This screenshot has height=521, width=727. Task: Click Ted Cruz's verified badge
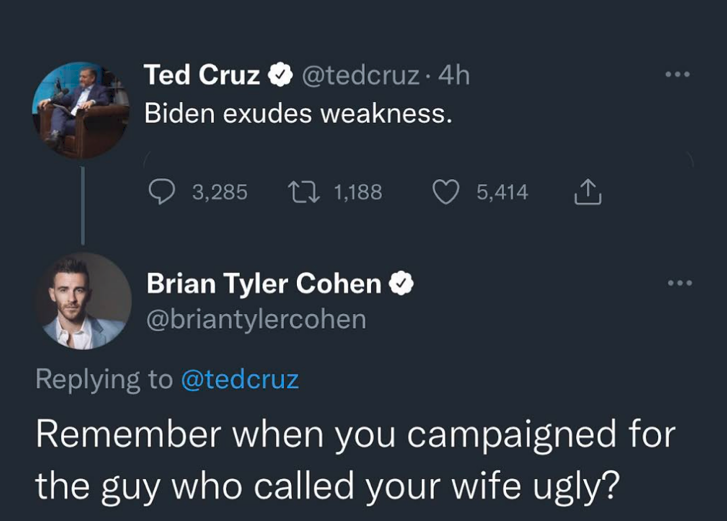pyautogui.click(x=278, y=75)
